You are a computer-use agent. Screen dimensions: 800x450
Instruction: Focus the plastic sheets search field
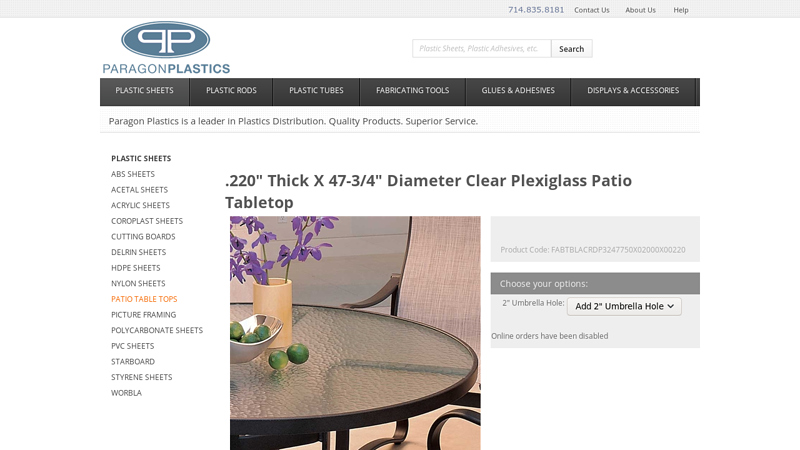(x=482, y=48)
